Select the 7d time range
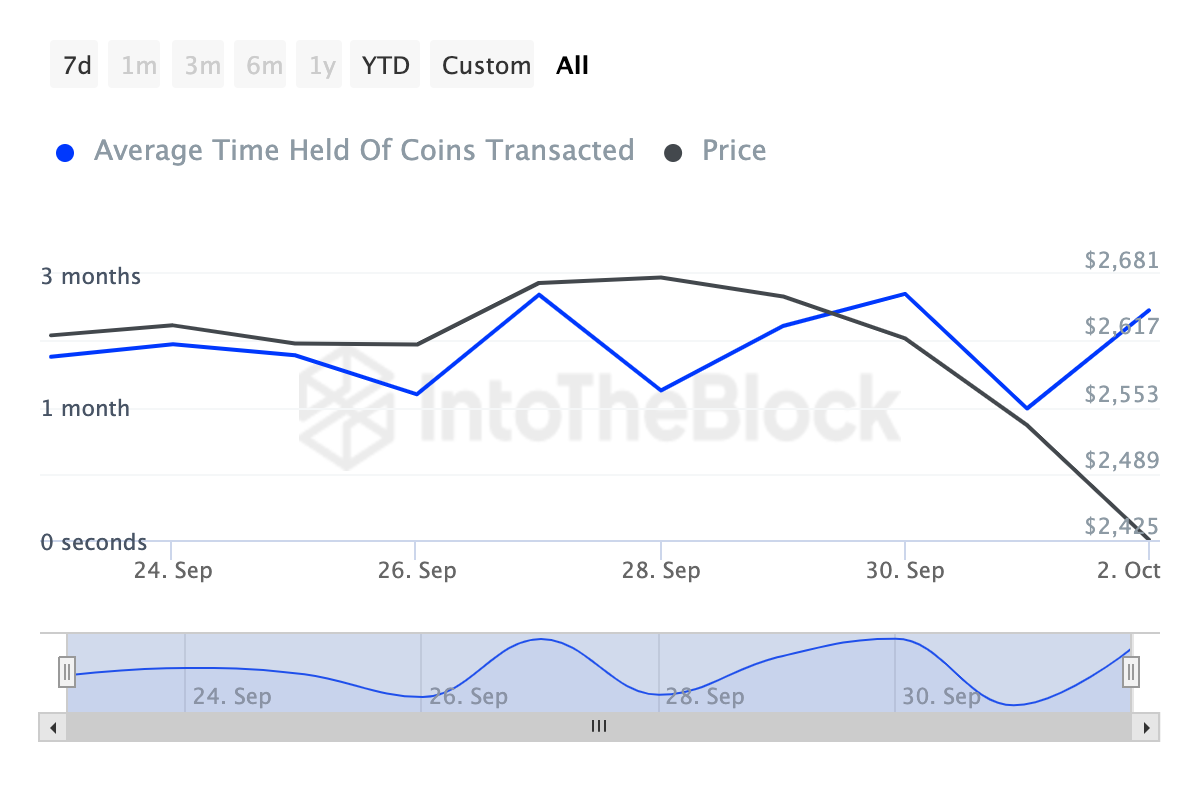 76,66
